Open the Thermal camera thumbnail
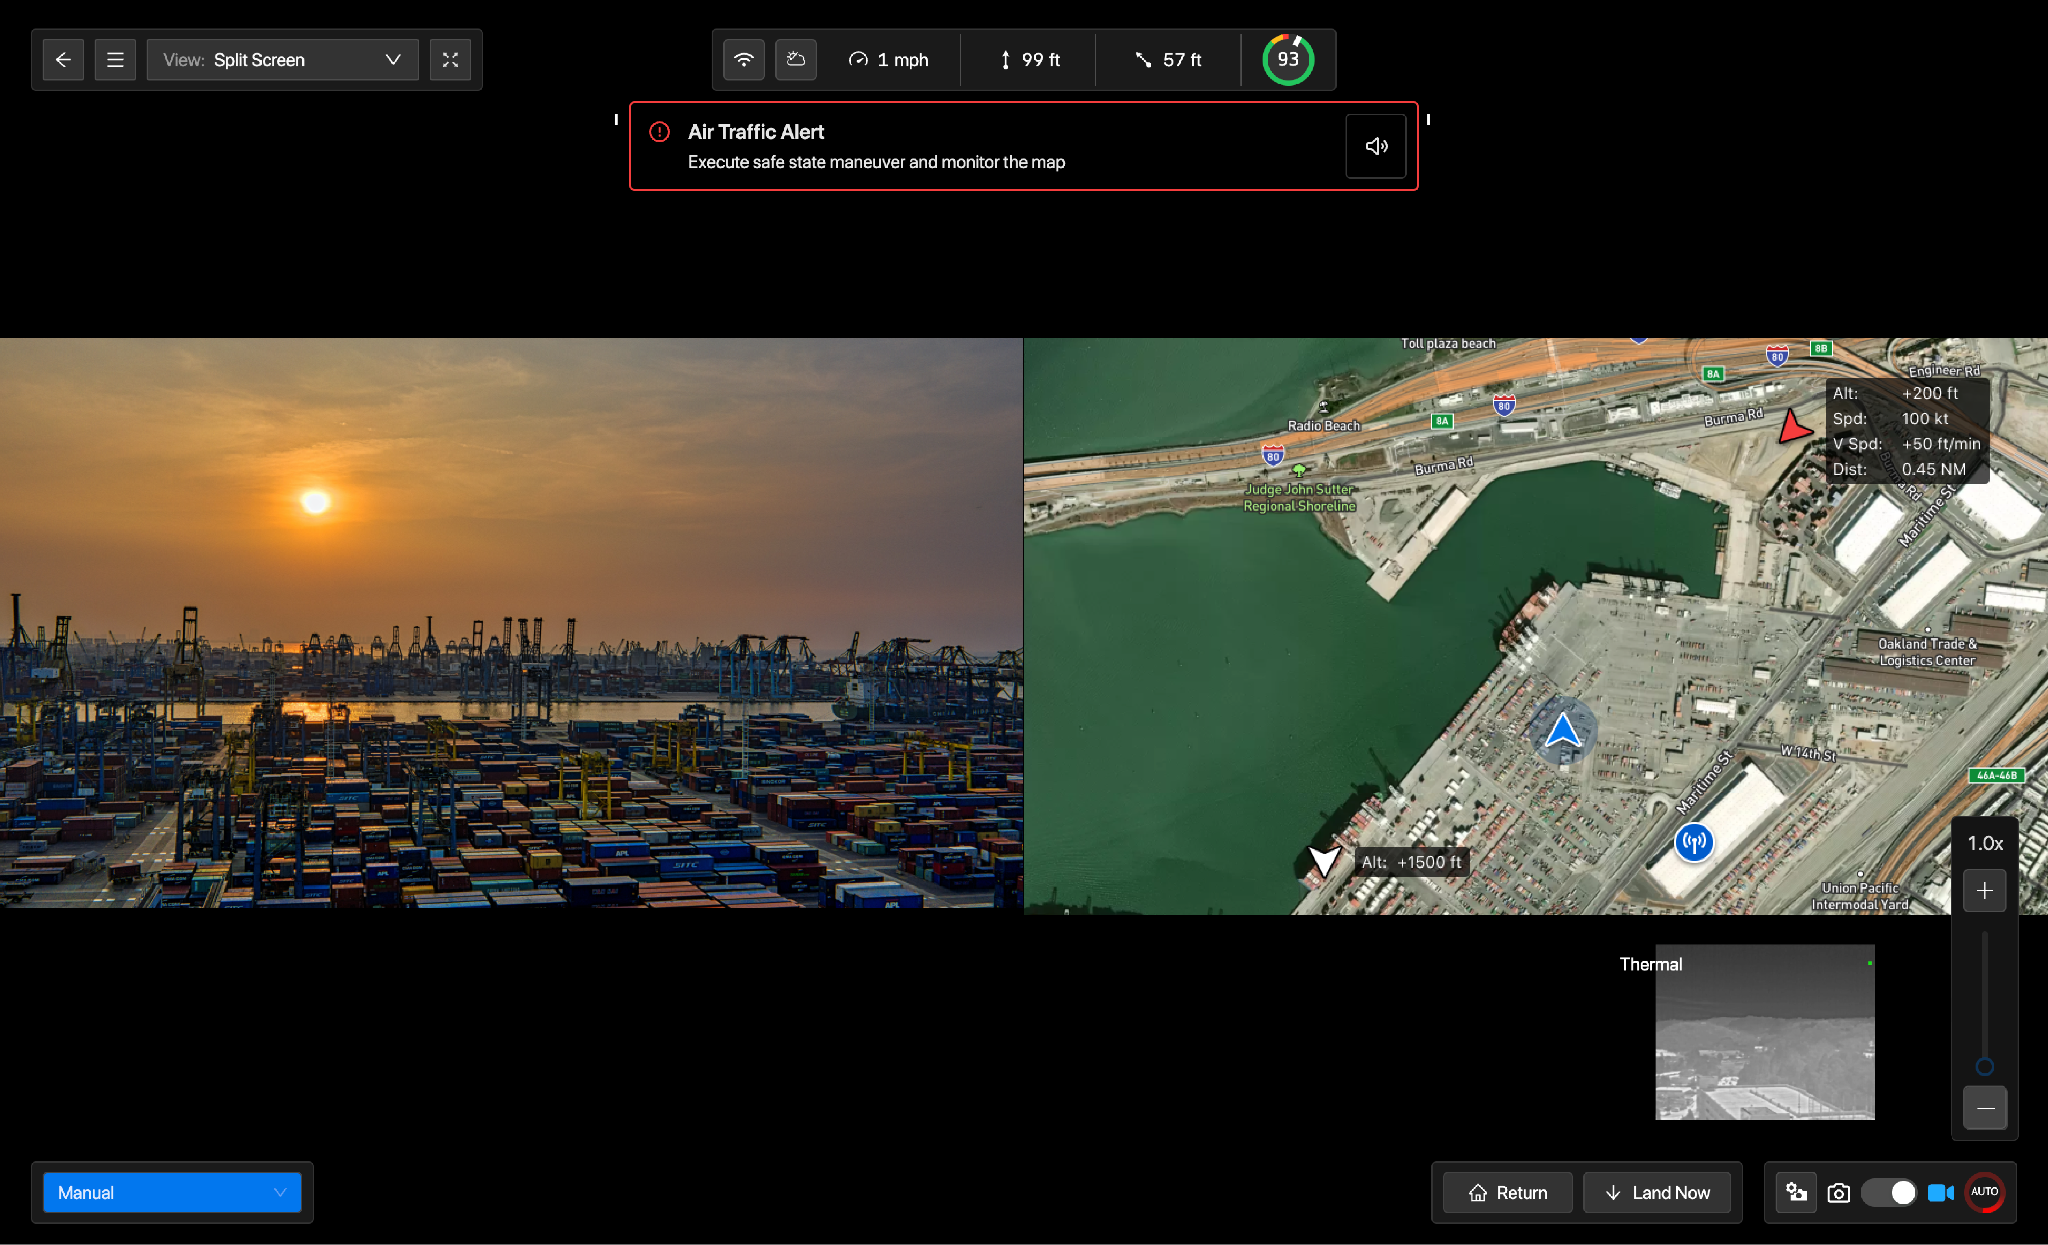Viewport: 2048px width, 1245px height. [1764, 1032]
